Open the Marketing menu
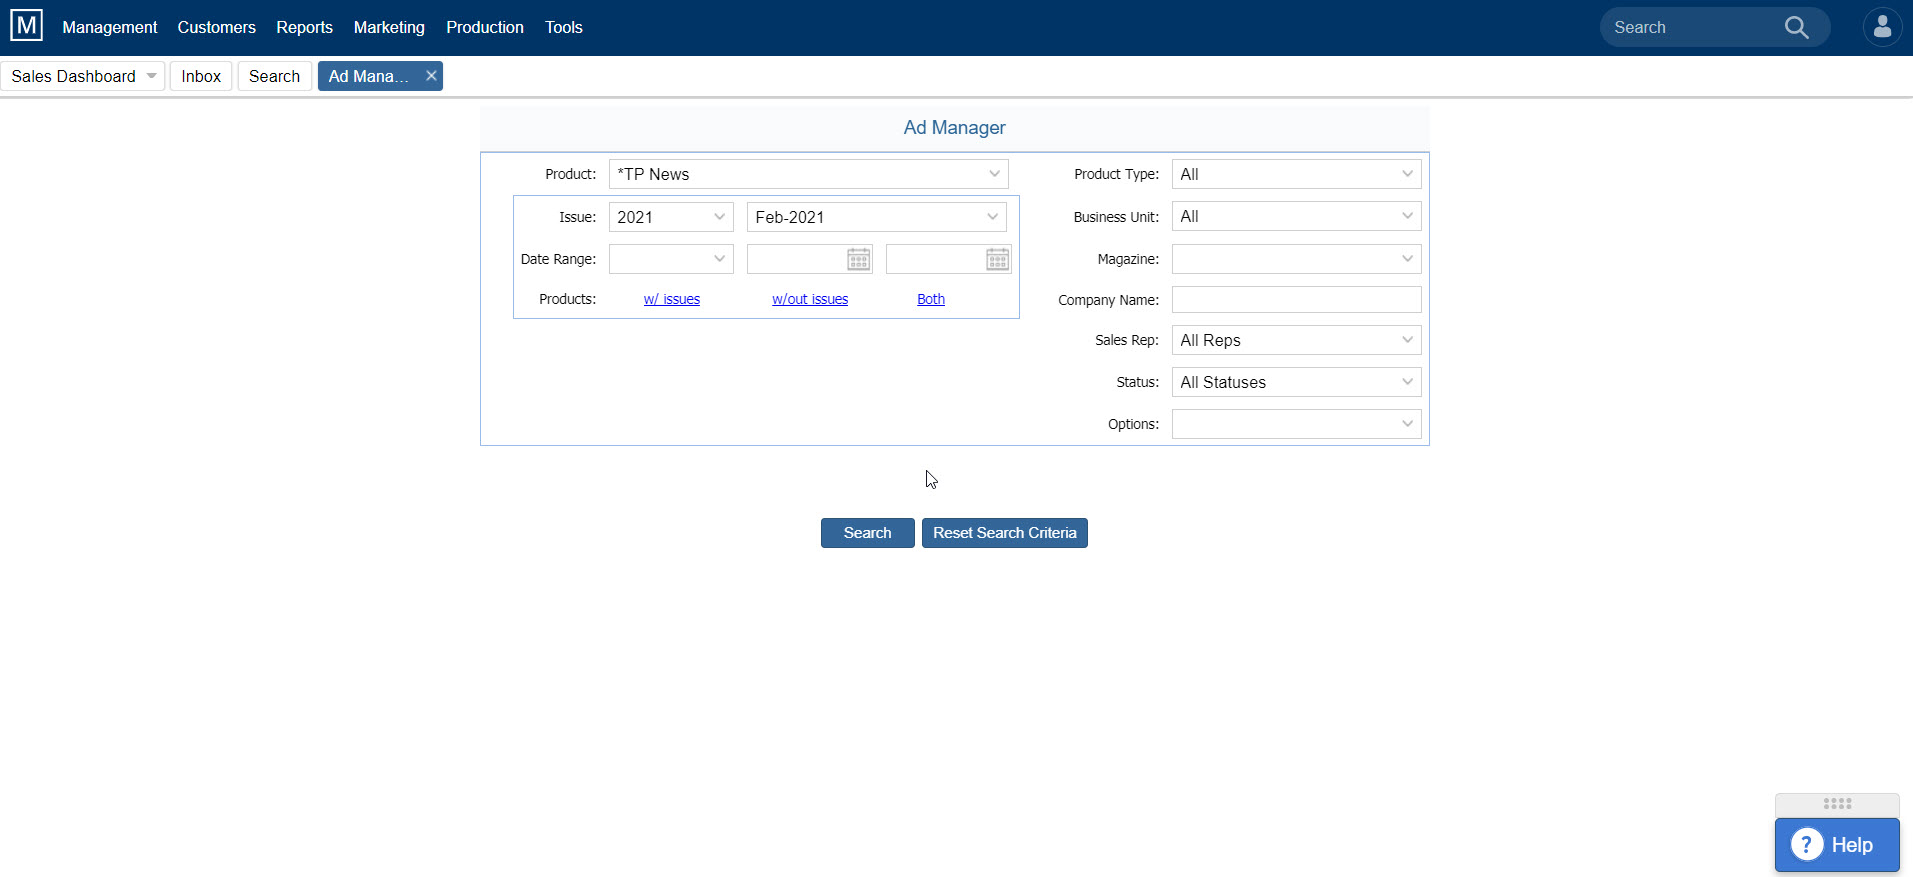The height and width of the screenshot is (877, 1913). (x=389, y=27)
